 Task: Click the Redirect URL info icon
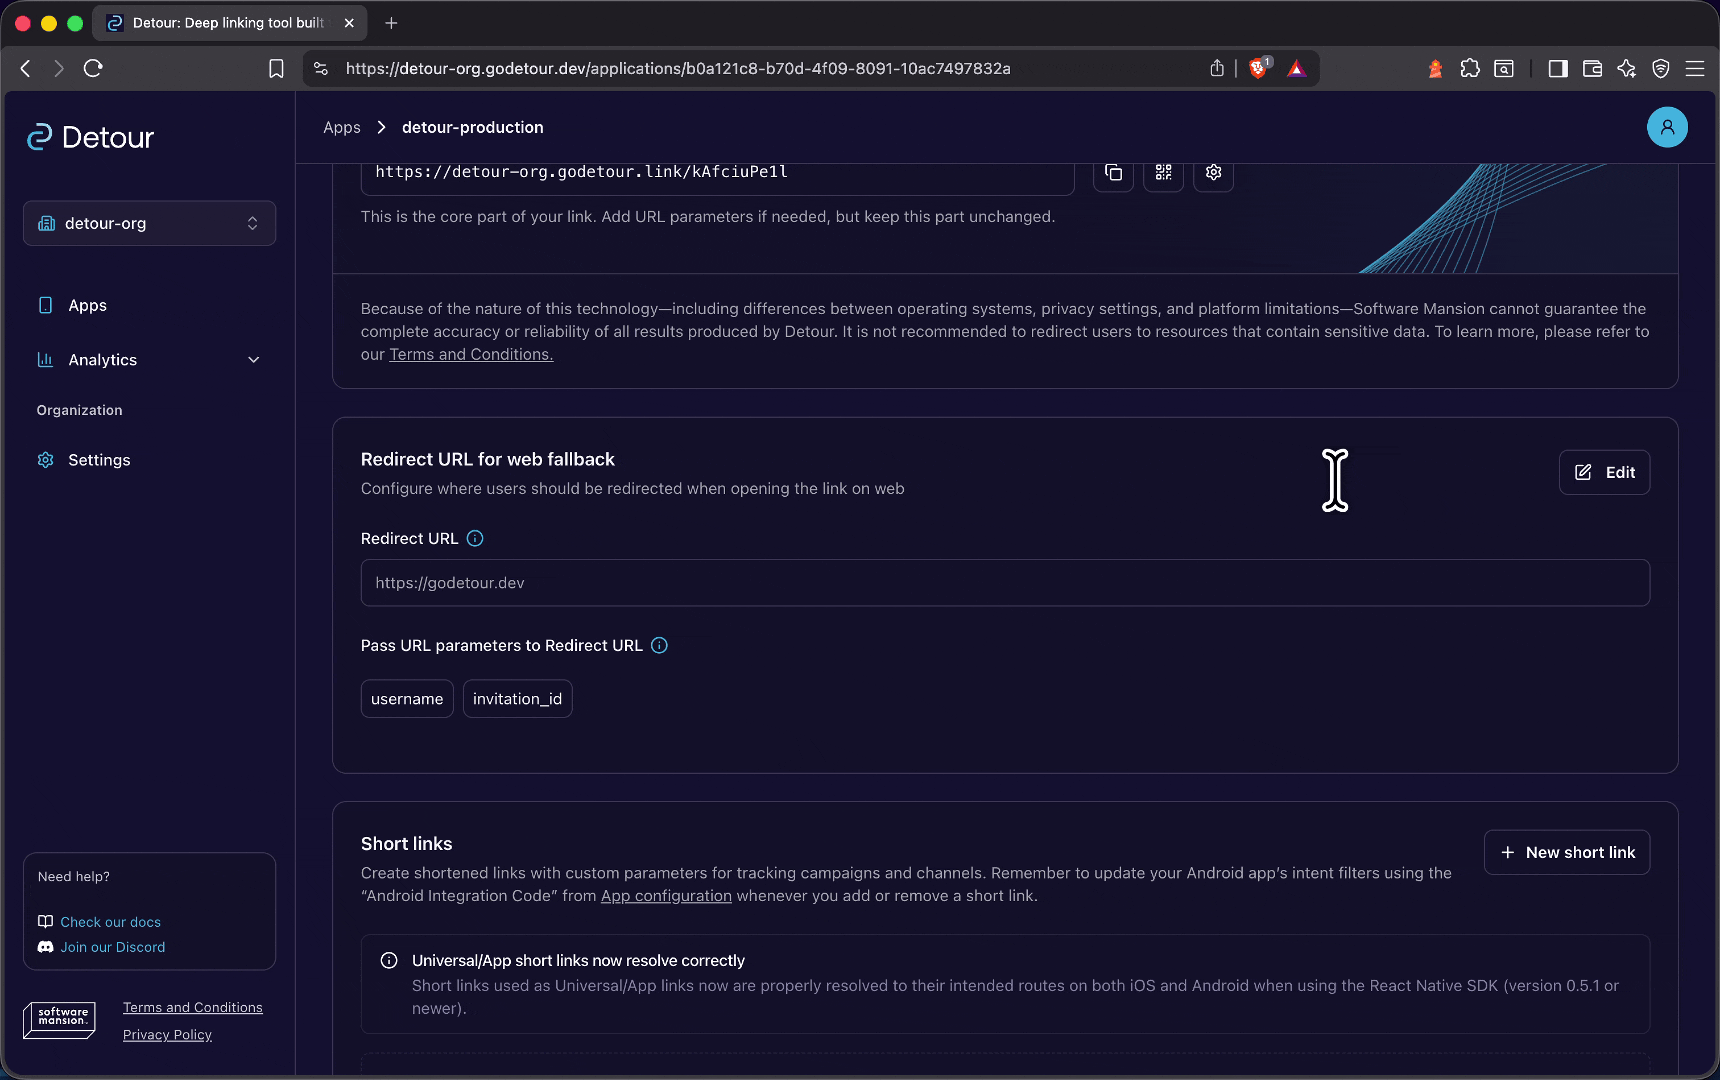[x=475, y=538]
